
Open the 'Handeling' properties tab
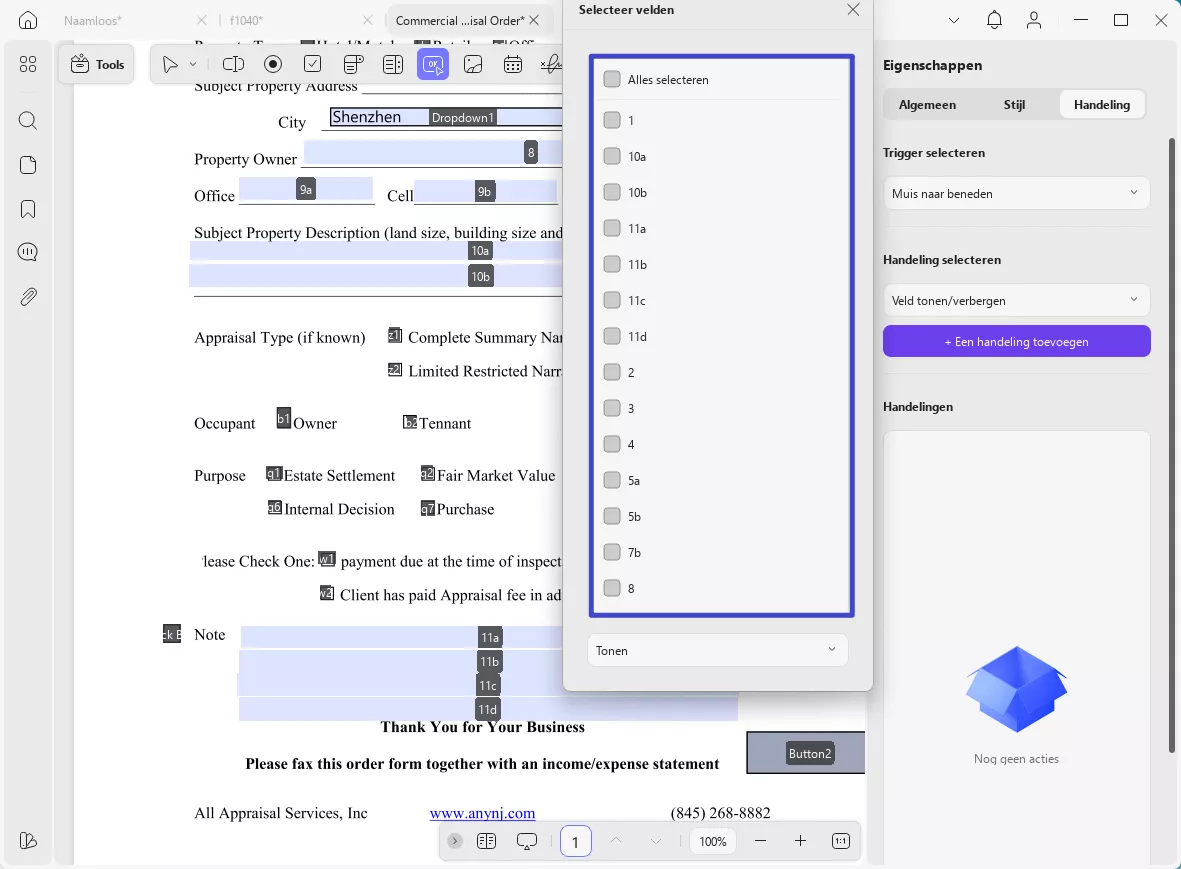tap(1102, 105)
